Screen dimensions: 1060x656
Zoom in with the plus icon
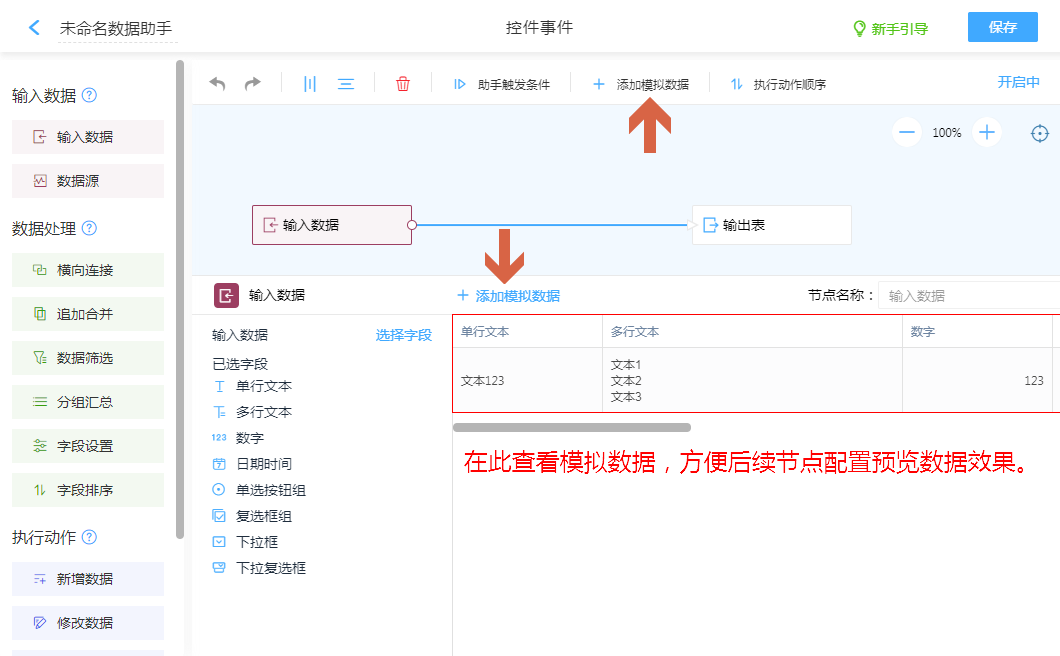(x=987, y=132)
